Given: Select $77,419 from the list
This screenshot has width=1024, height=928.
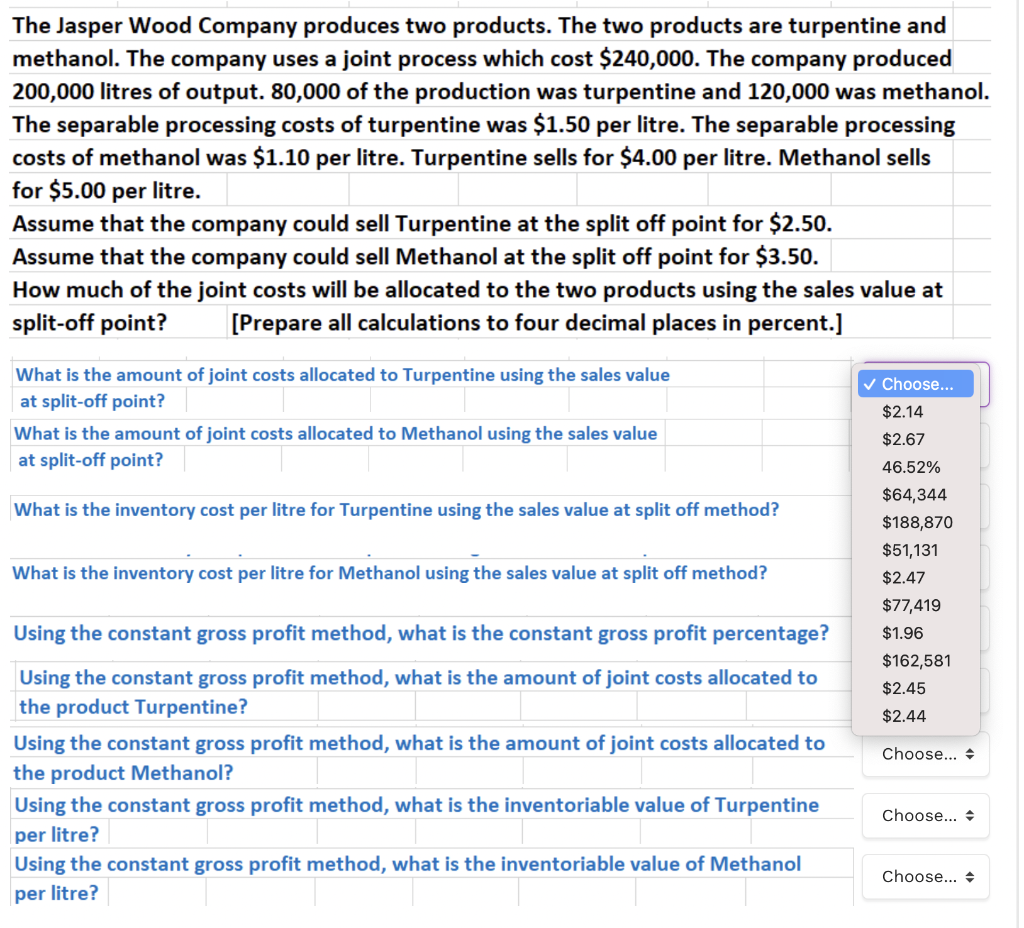Looking at the screenshot, I should pyautogui.click(x=918, y=607).
